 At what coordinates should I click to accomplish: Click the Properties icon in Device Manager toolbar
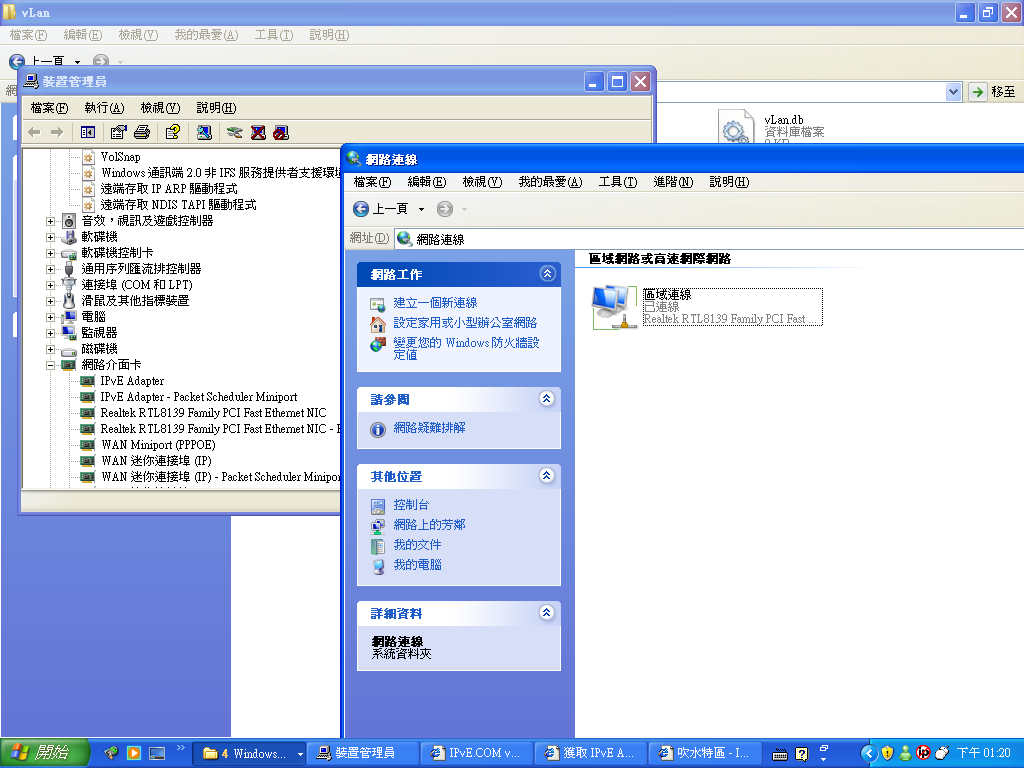tap(117, 132)
